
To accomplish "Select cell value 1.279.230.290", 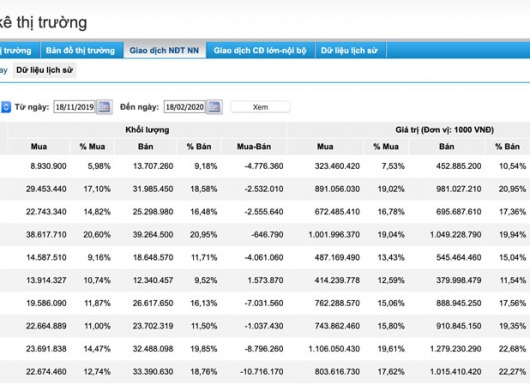I will point(456,349).
